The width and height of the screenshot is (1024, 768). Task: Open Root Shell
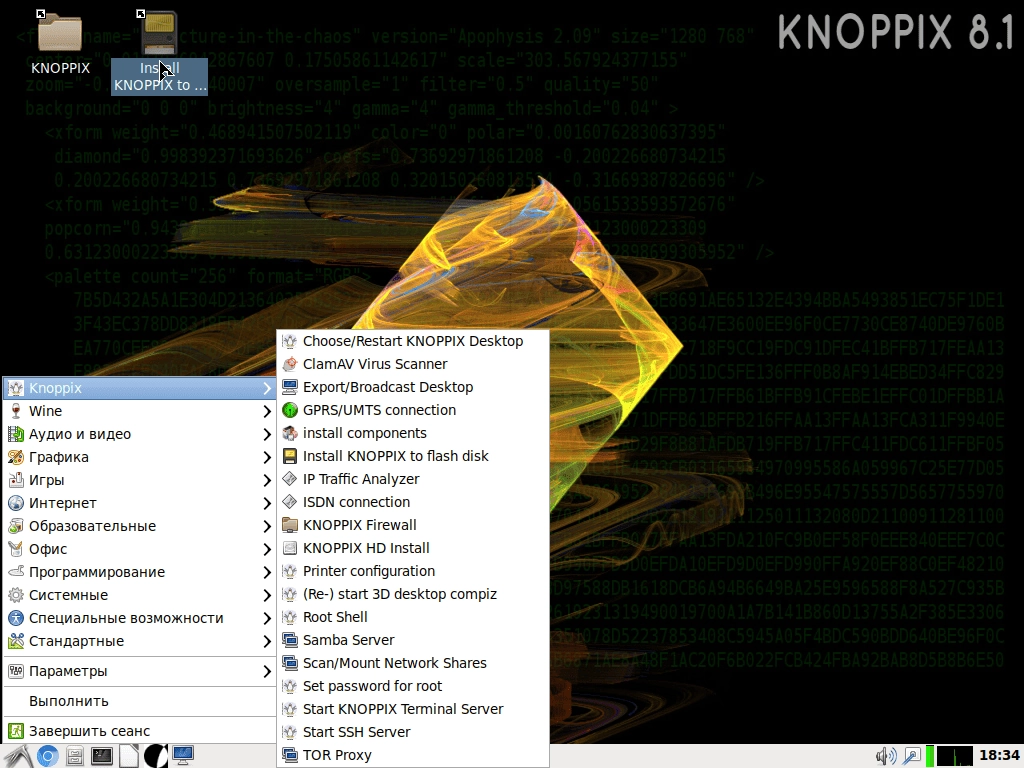pyautogui.click(x=413, y=617)
